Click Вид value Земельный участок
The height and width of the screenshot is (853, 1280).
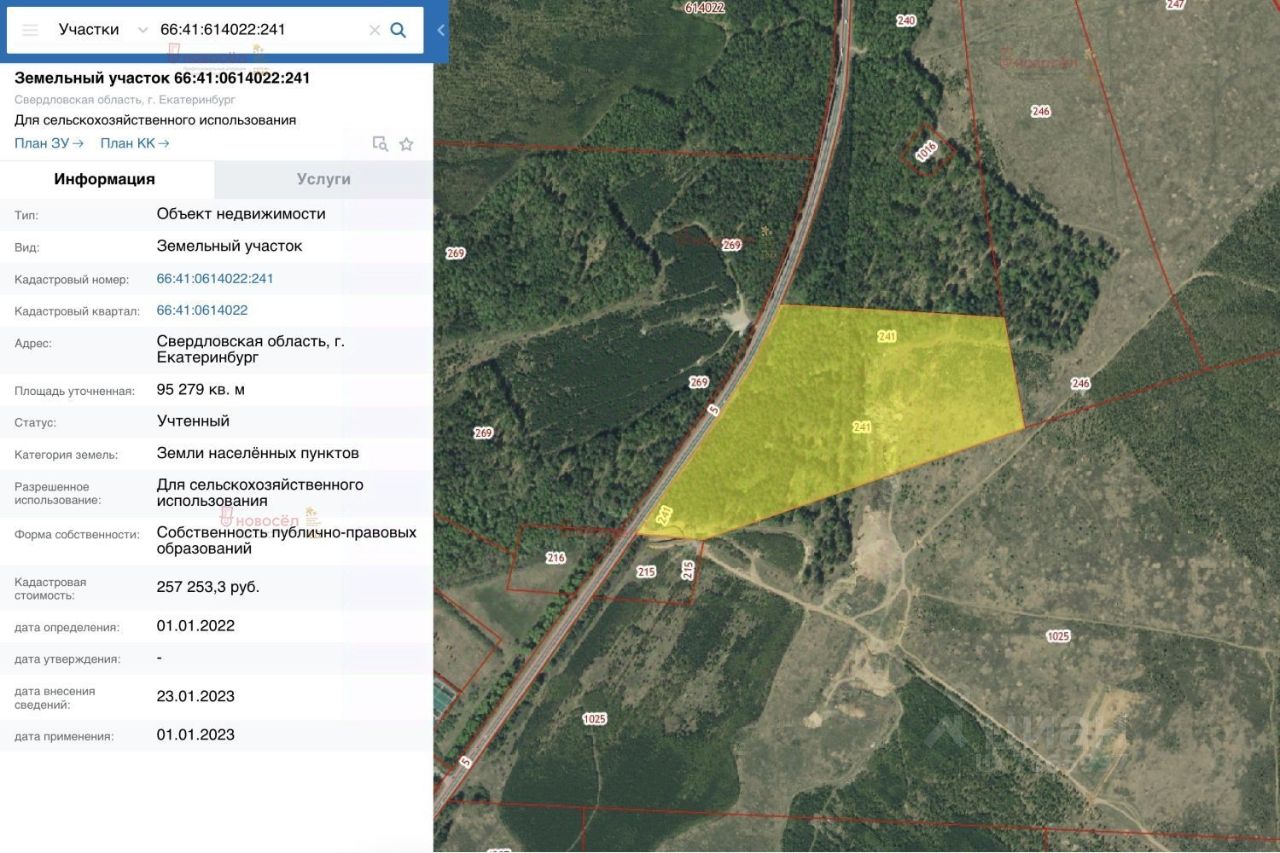229,246
